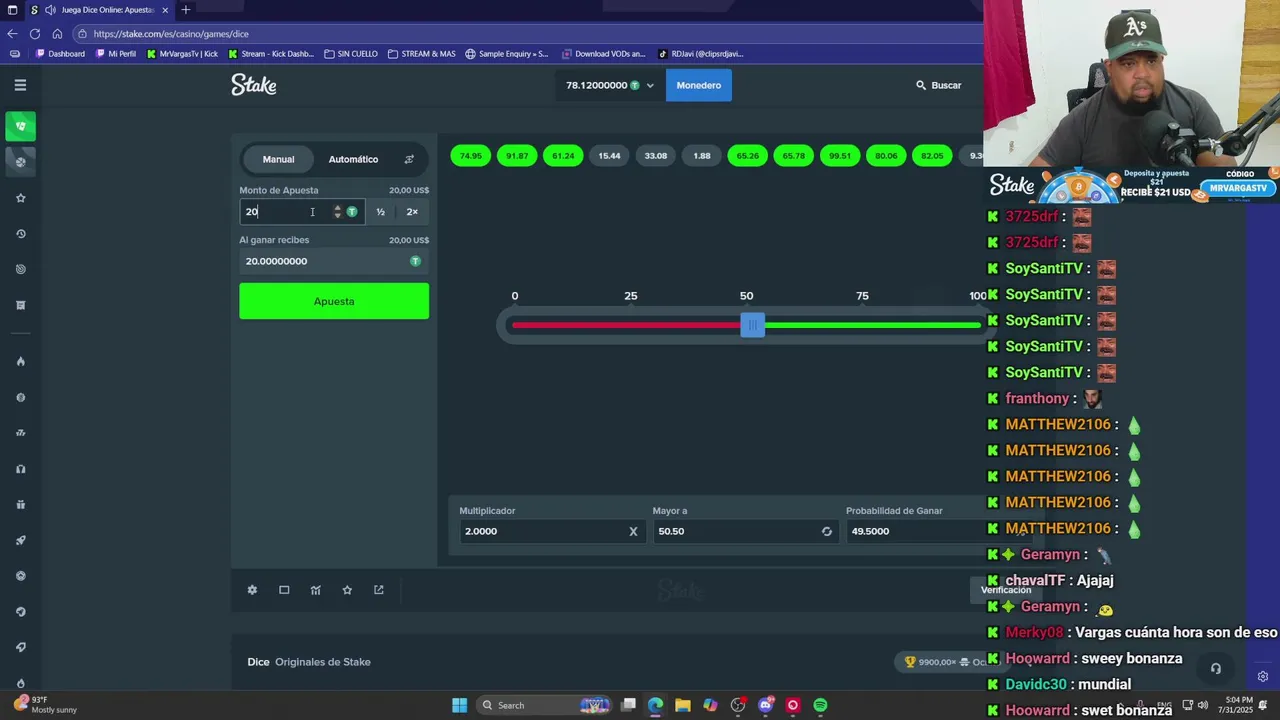Open game settings gear below bet panel
The width and height of the screenshot is (1280, 720).
coord(252,590)
